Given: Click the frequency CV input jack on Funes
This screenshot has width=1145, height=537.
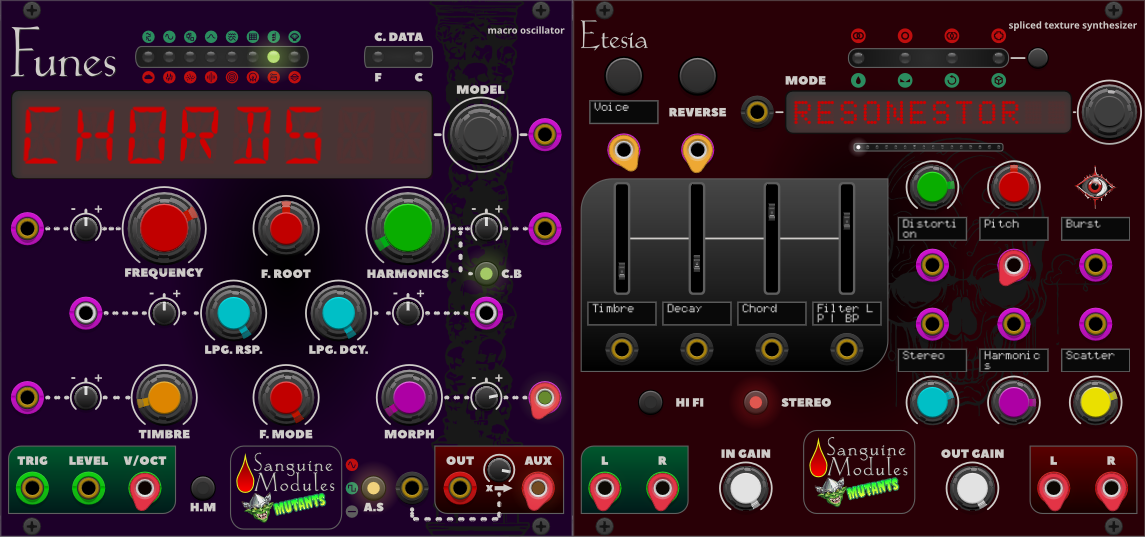Looking at the screenshot, I should tap(27, 229).
